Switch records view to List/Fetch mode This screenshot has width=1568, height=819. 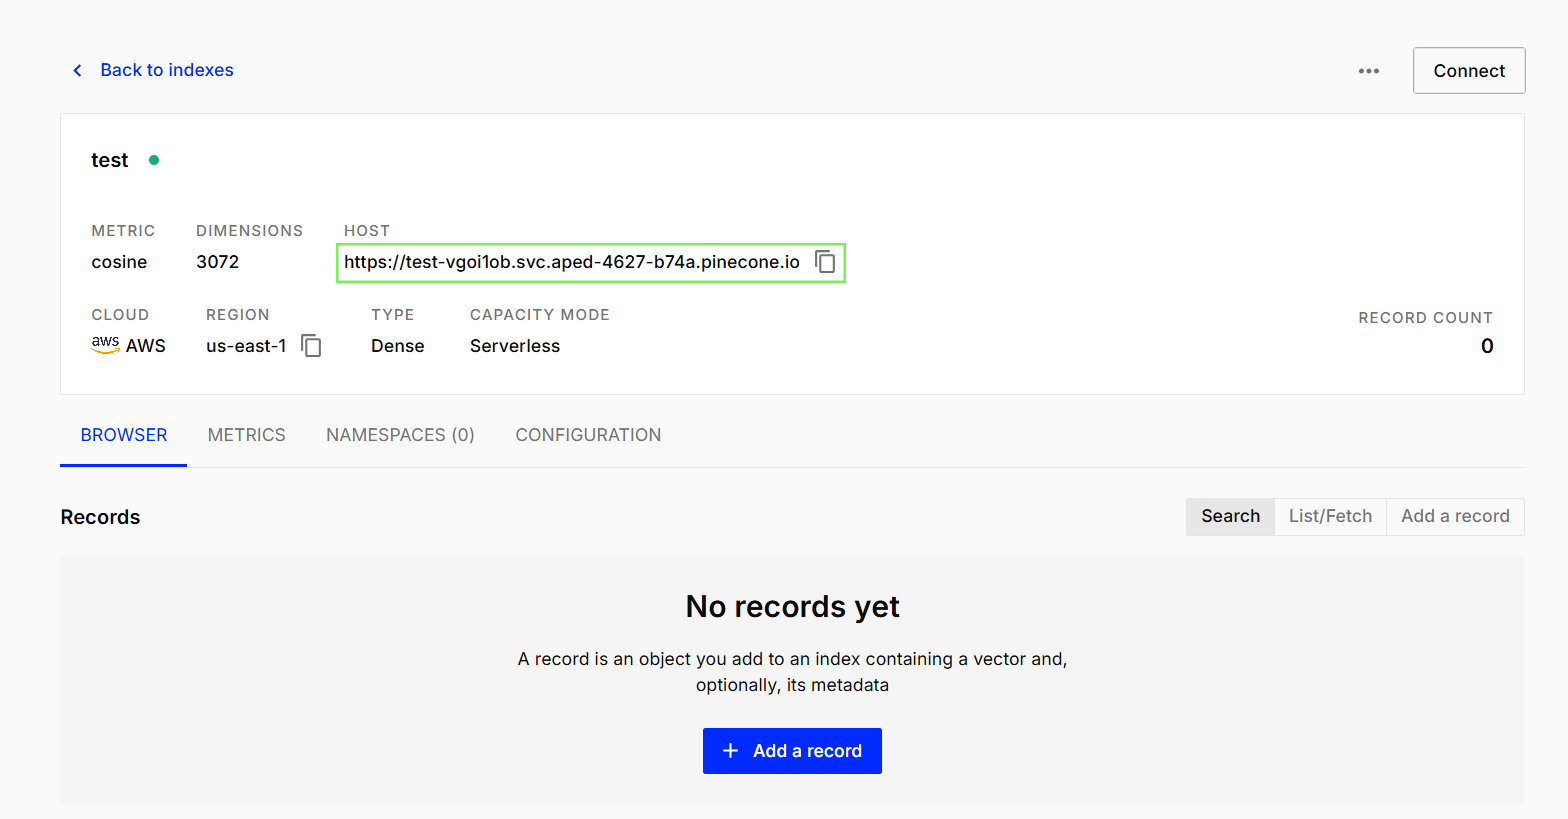[1330, 516]
